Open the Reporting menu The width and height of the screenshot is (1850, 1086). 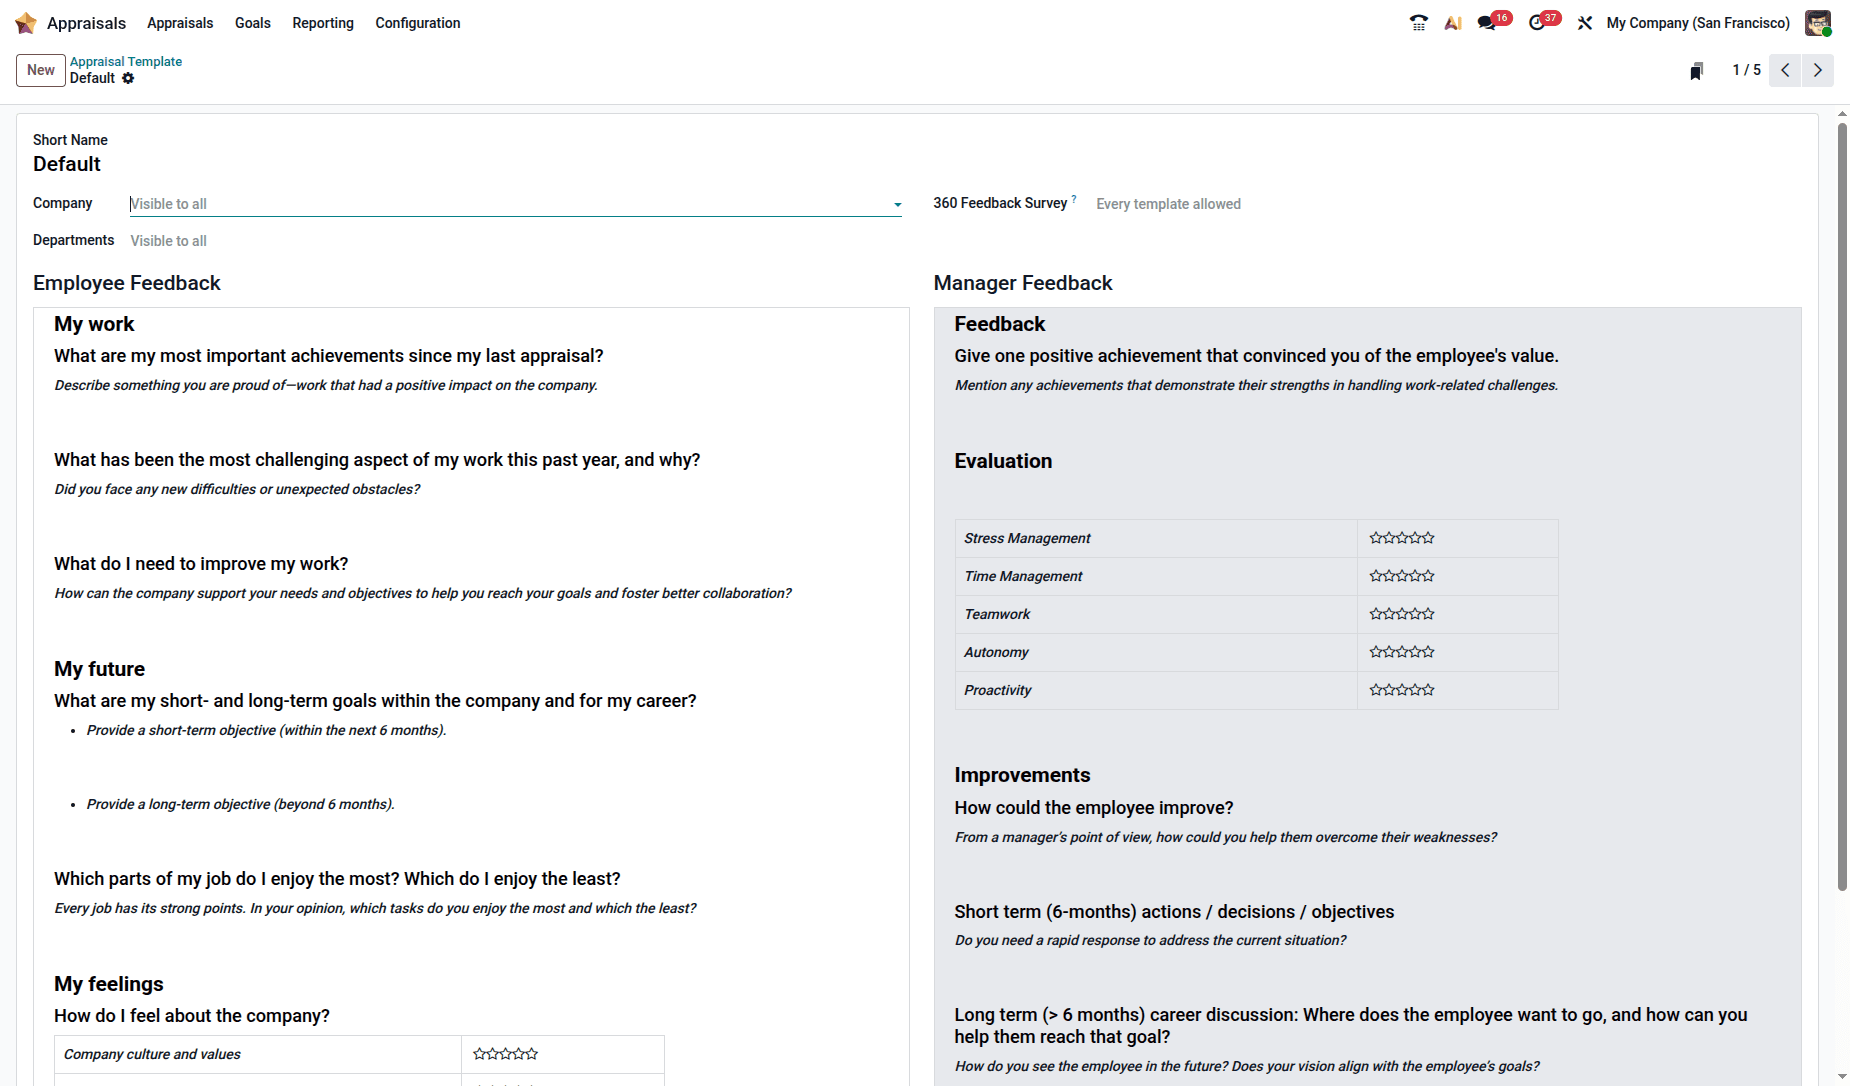coord(323,23)
